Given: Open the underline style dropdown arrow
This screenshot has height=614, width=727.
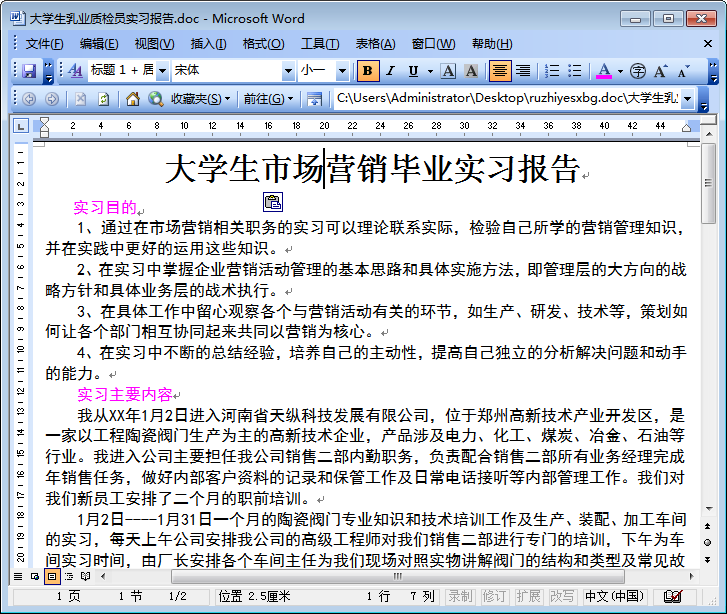Looking at the screenshot, I should 430,71.
